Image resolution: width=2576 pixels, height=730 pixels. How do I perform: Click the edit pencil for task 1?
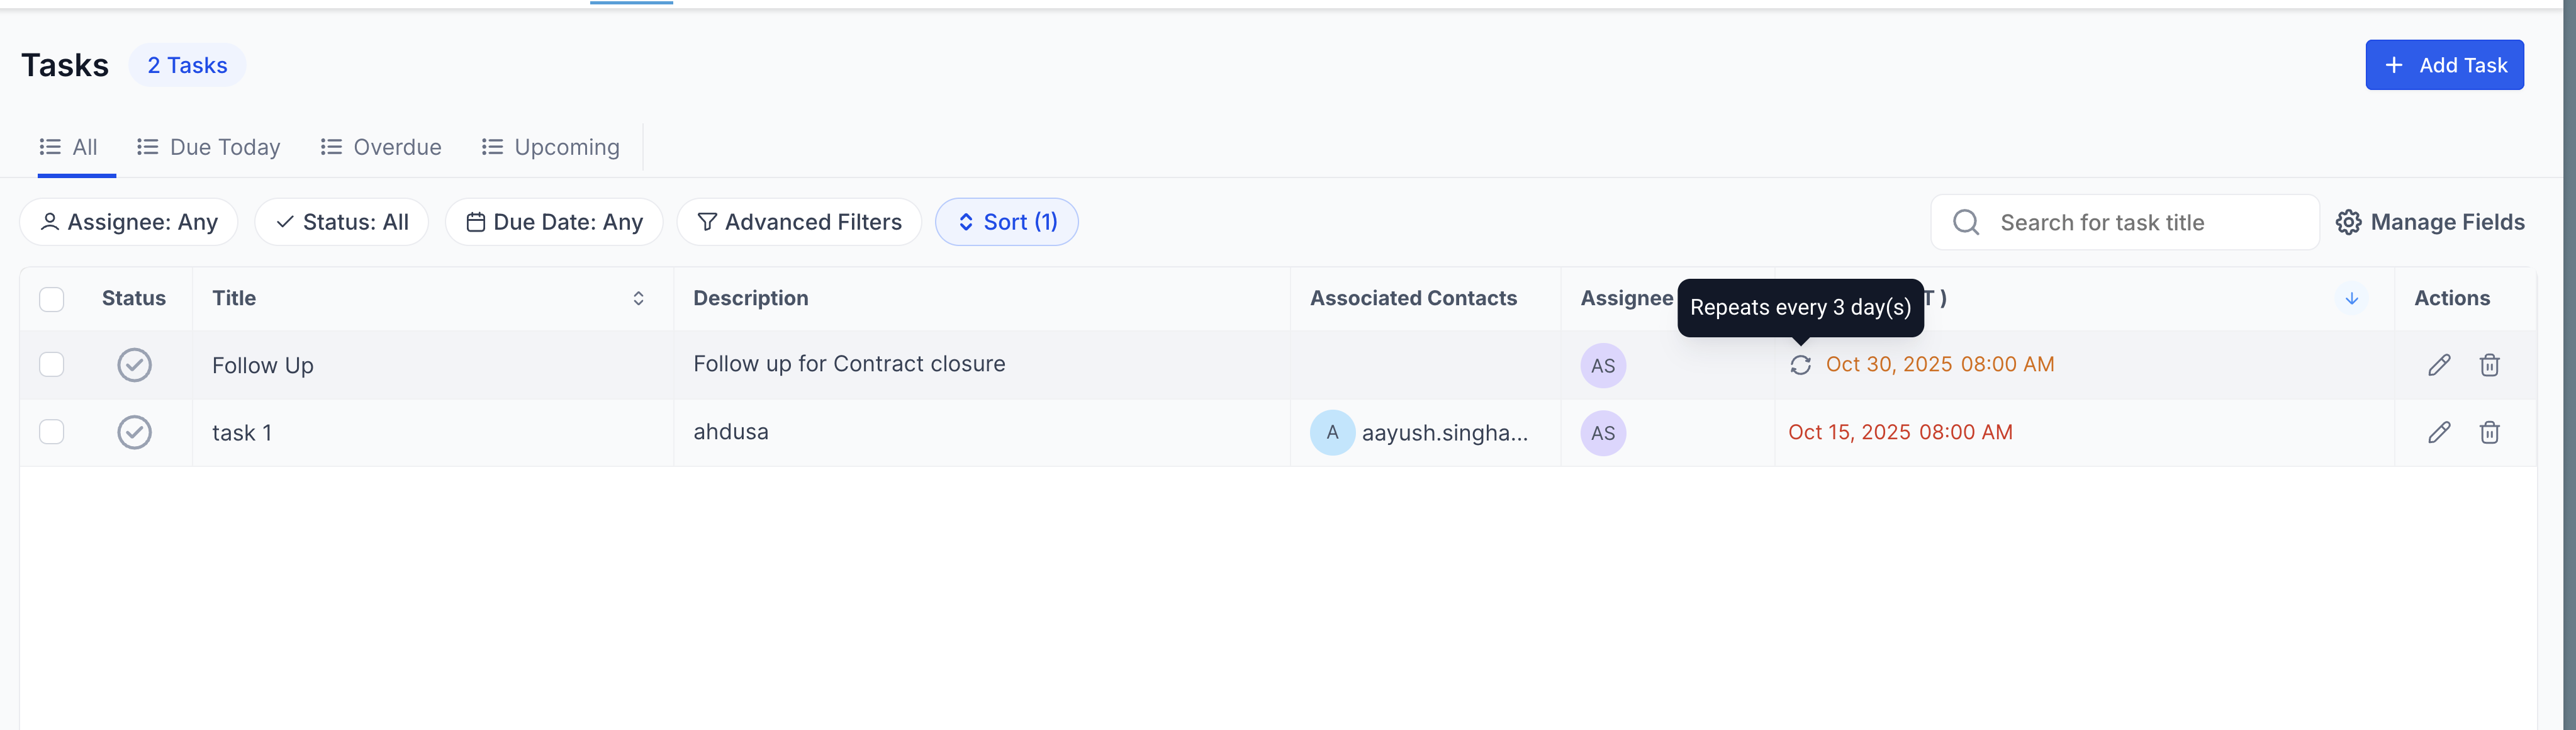tap(2438, 432)
